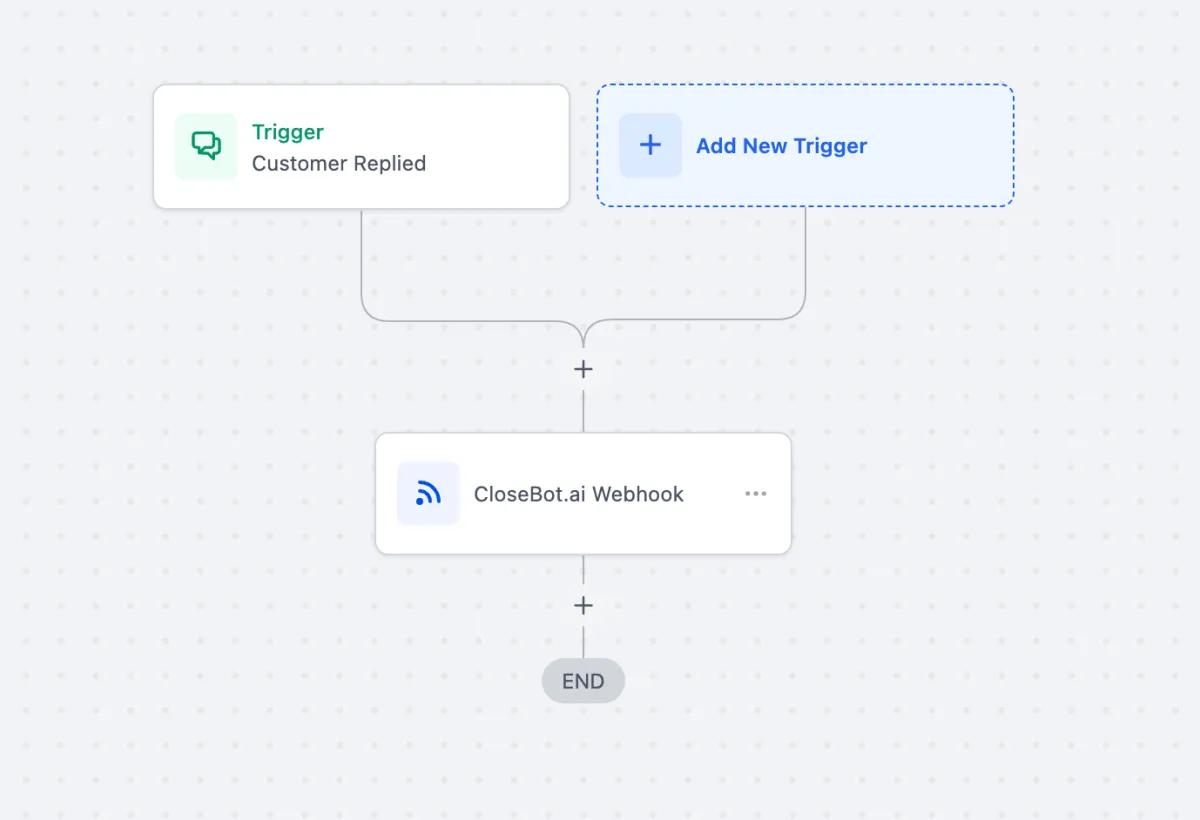Add a step using plus above END
This screenshot has width=1200, height=820.
pyautogui.click(x=583, y=605)
